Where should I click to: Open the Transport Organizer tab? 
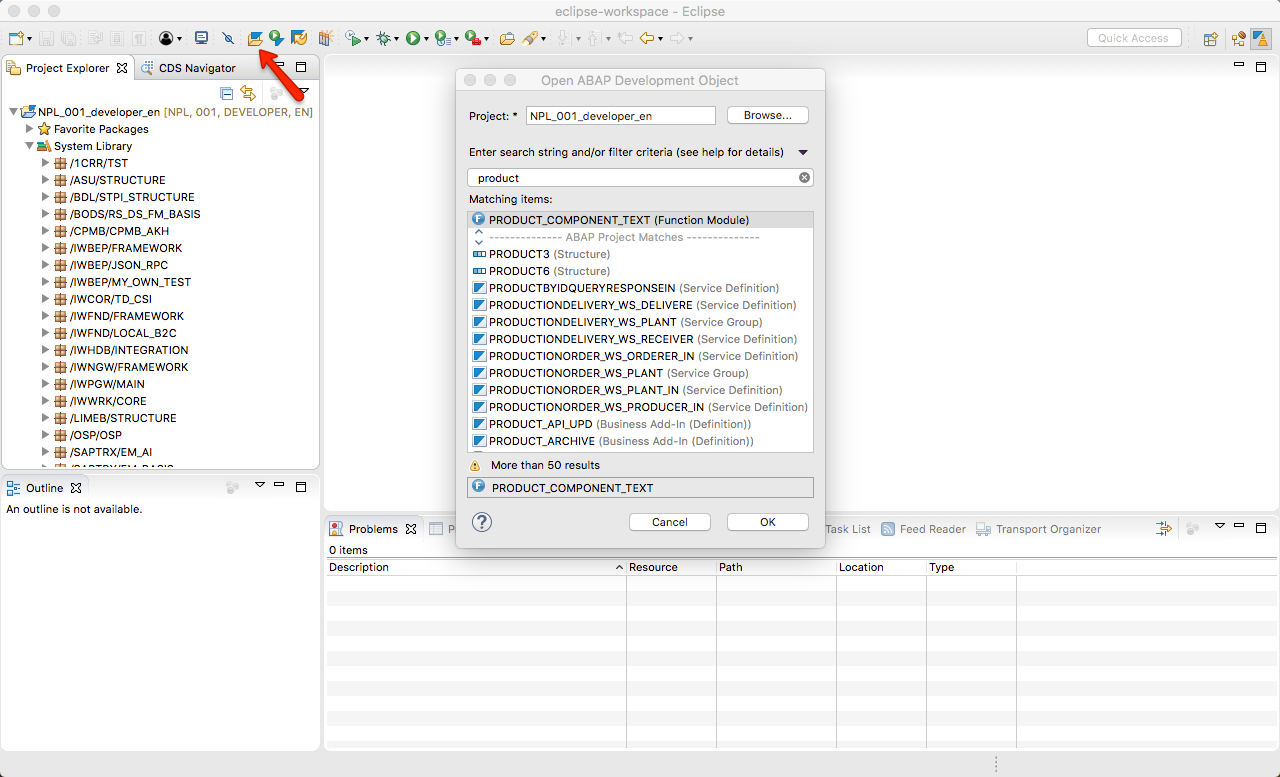point(1038,529)
